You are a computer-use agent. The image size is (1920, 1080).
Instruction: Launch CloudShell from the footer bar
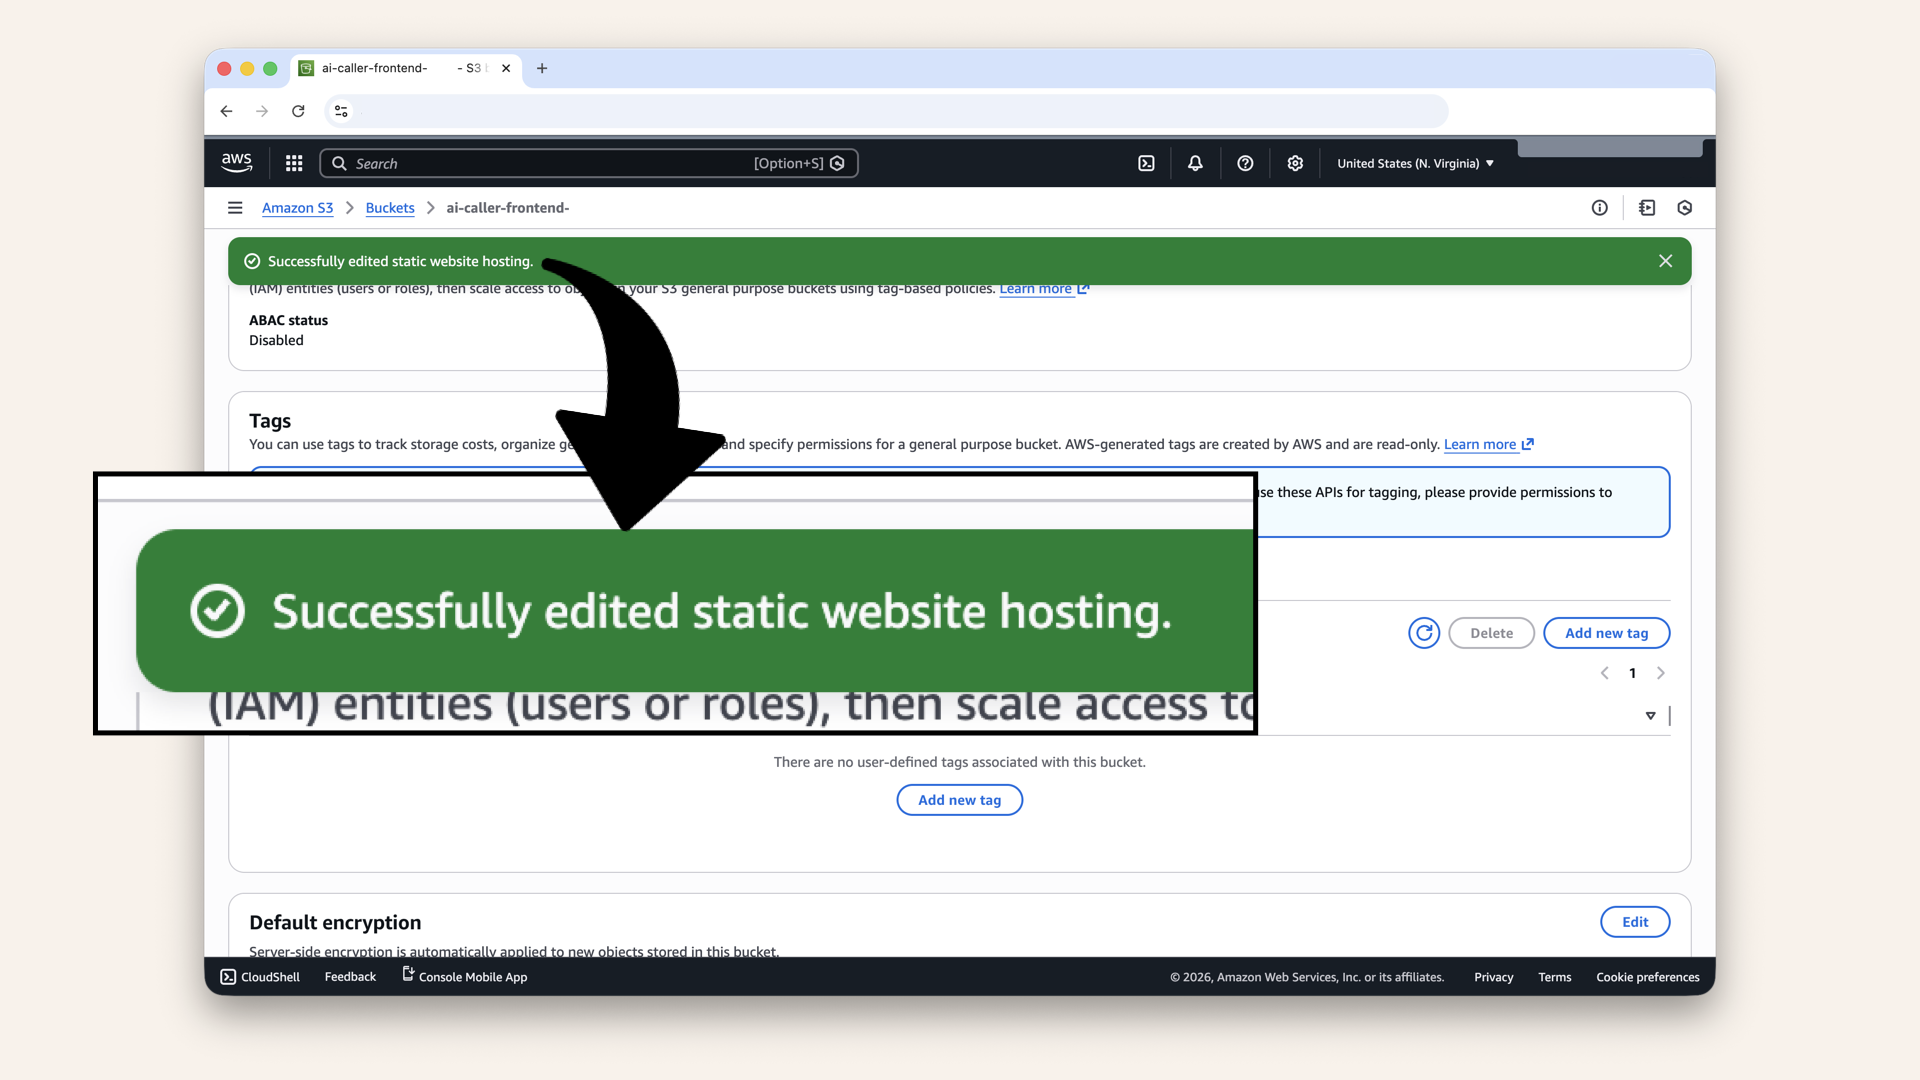(259, 977)
